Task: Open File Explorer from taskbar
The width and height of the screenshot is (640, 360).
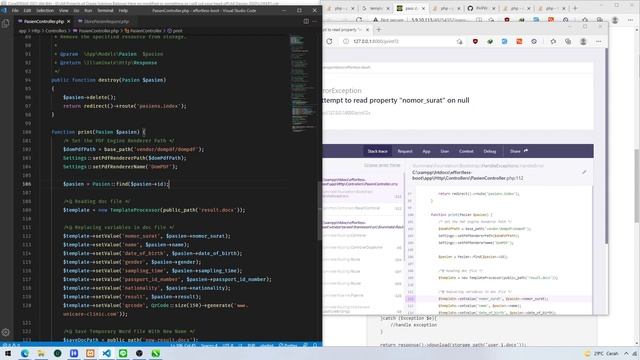Action: click(x=41, y=353)
